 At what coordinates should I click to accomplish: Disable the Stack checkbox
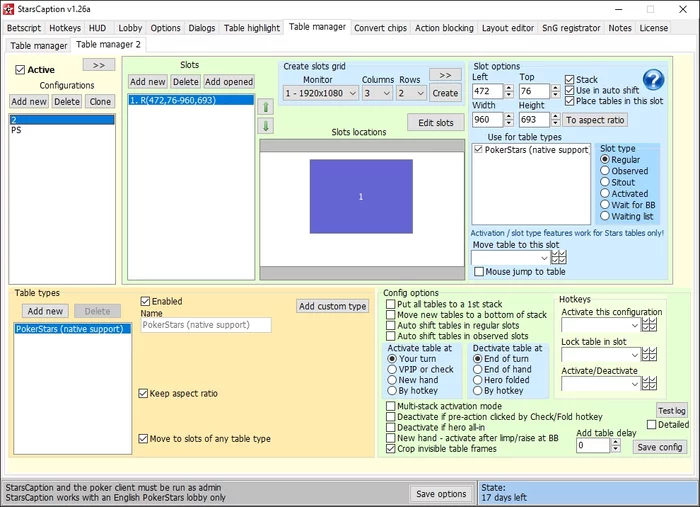pos(570,80)
